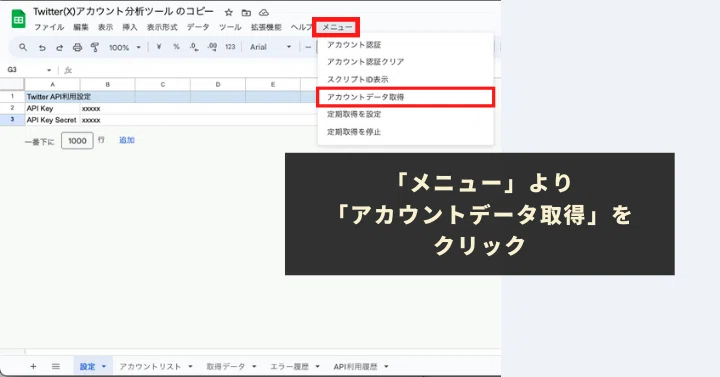Screen dimensions: 720x377
Task: Star this spreadsheet document
Action: pyautogui.click(x=228, y=12)
